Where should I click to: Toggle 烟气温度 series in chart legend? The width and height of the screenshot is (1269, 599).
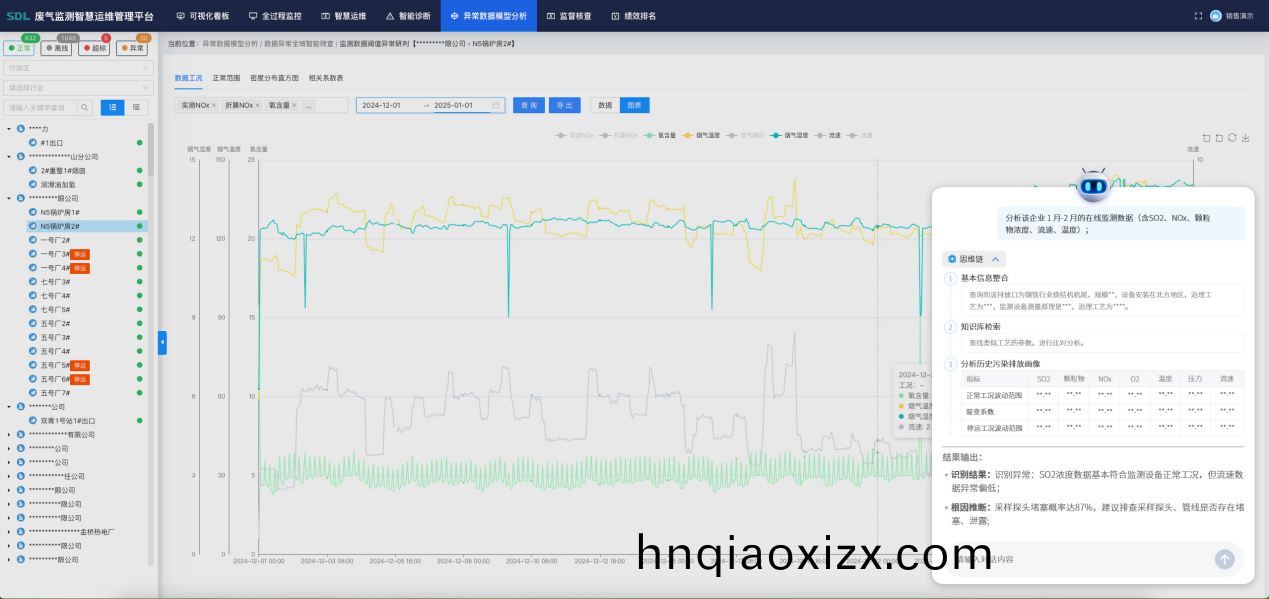[x=704, y=134]
